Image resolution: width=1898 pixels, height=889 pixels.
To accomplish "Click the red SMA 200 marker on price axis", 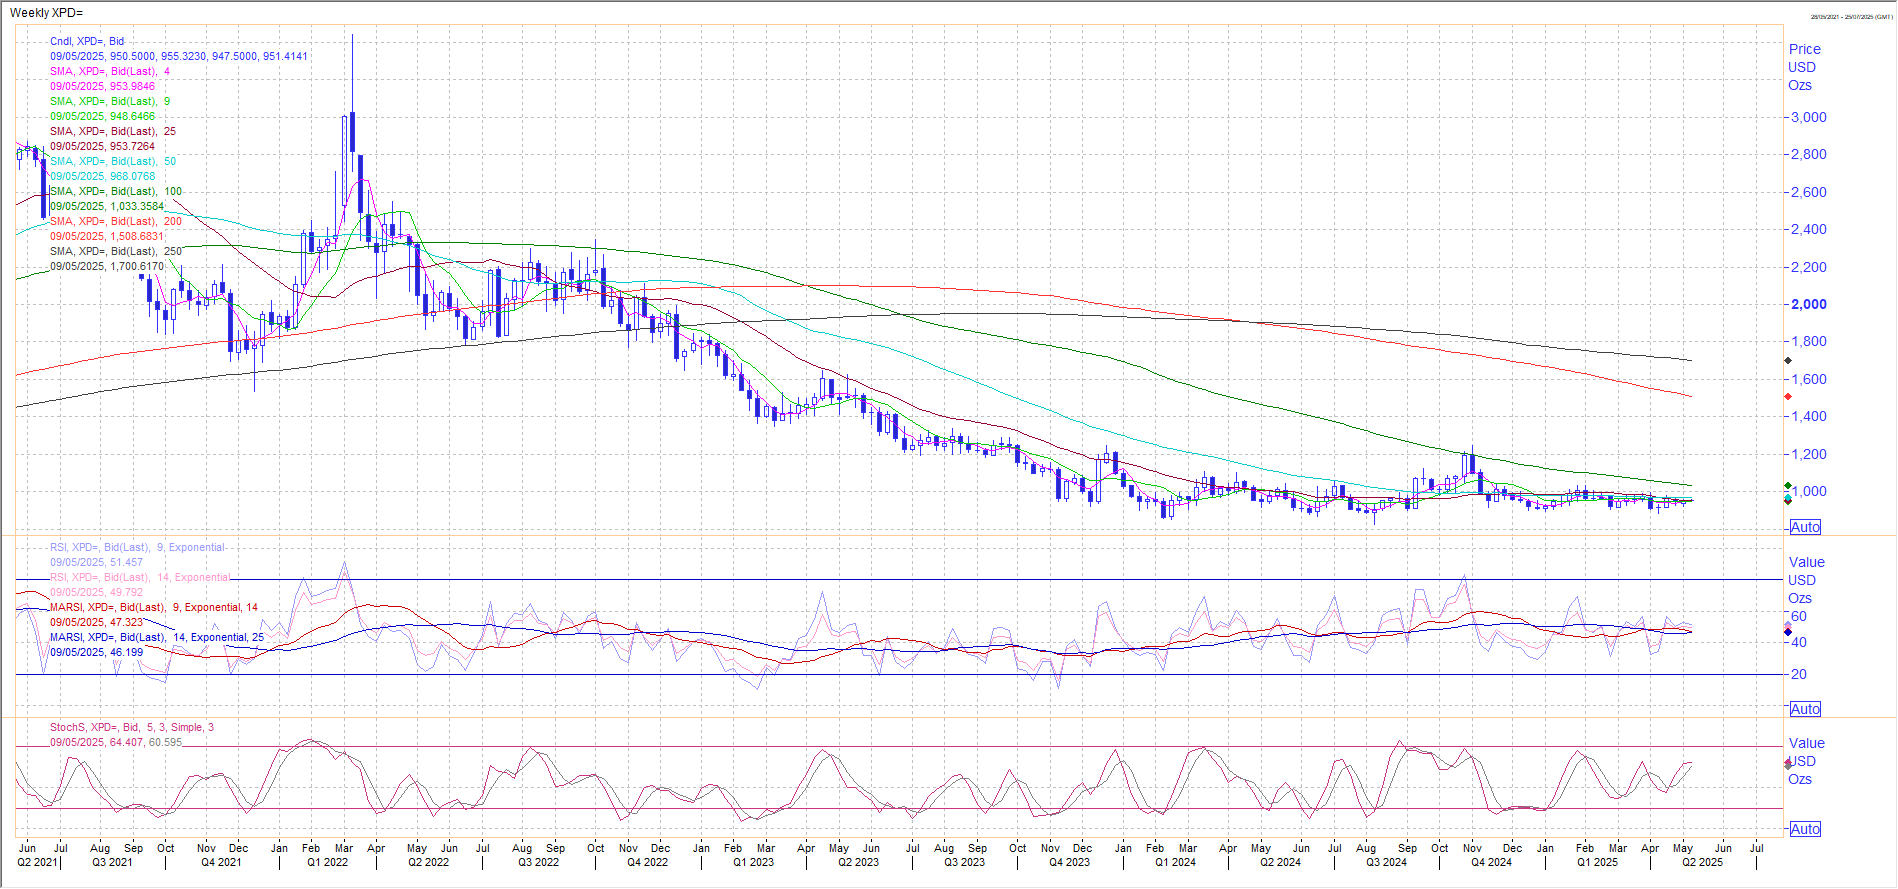I will pos(1788,396).
